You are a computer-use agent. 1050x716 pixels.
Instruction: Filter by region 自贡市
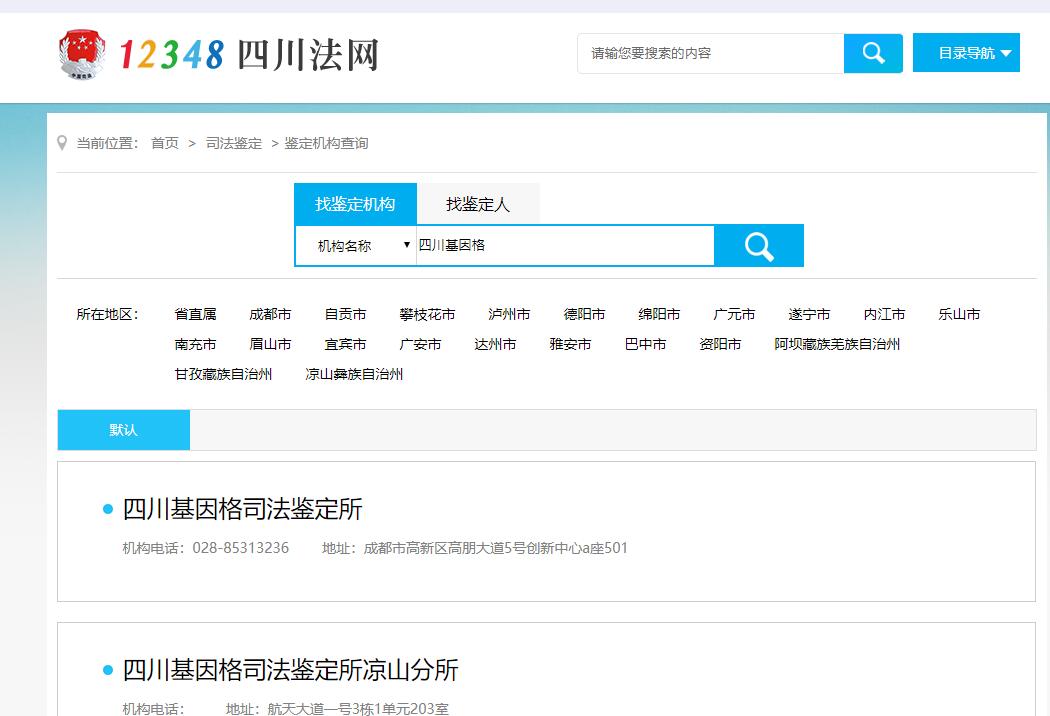click(346, 314)
